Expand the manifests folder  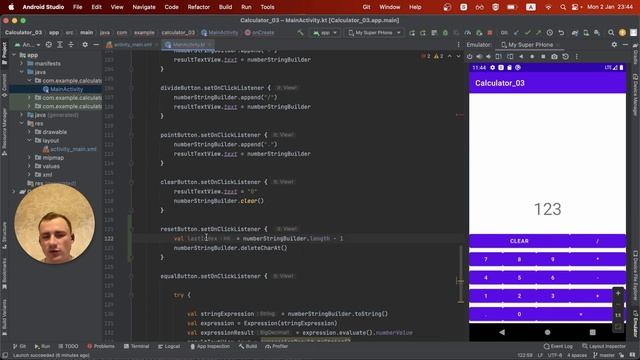point(22,63)
